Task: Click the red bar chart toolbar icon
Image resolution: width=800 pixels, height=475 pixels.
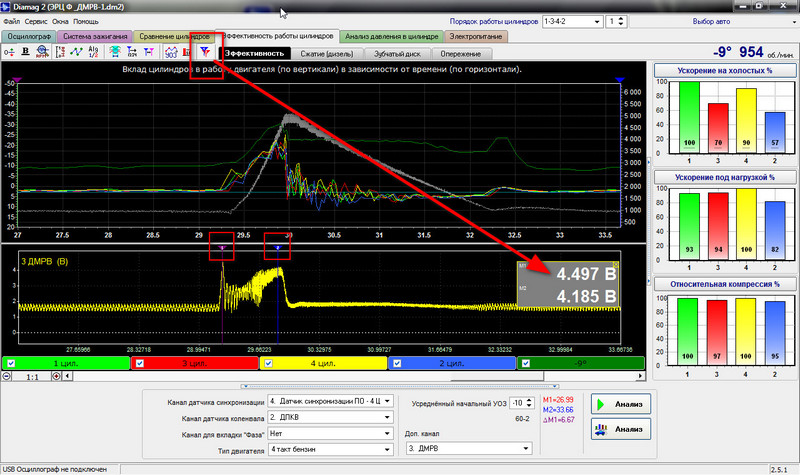Action: coord(186,52)
